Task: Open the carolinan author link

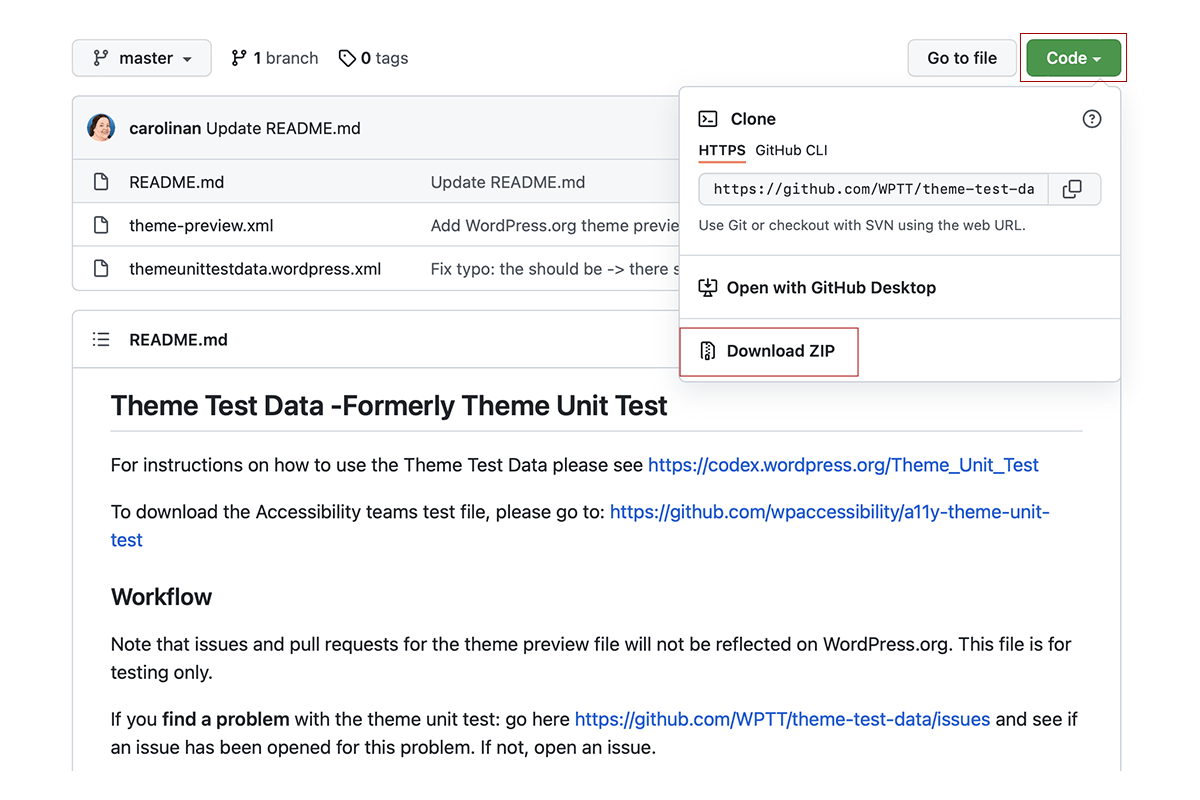Action: coord(165,128)
